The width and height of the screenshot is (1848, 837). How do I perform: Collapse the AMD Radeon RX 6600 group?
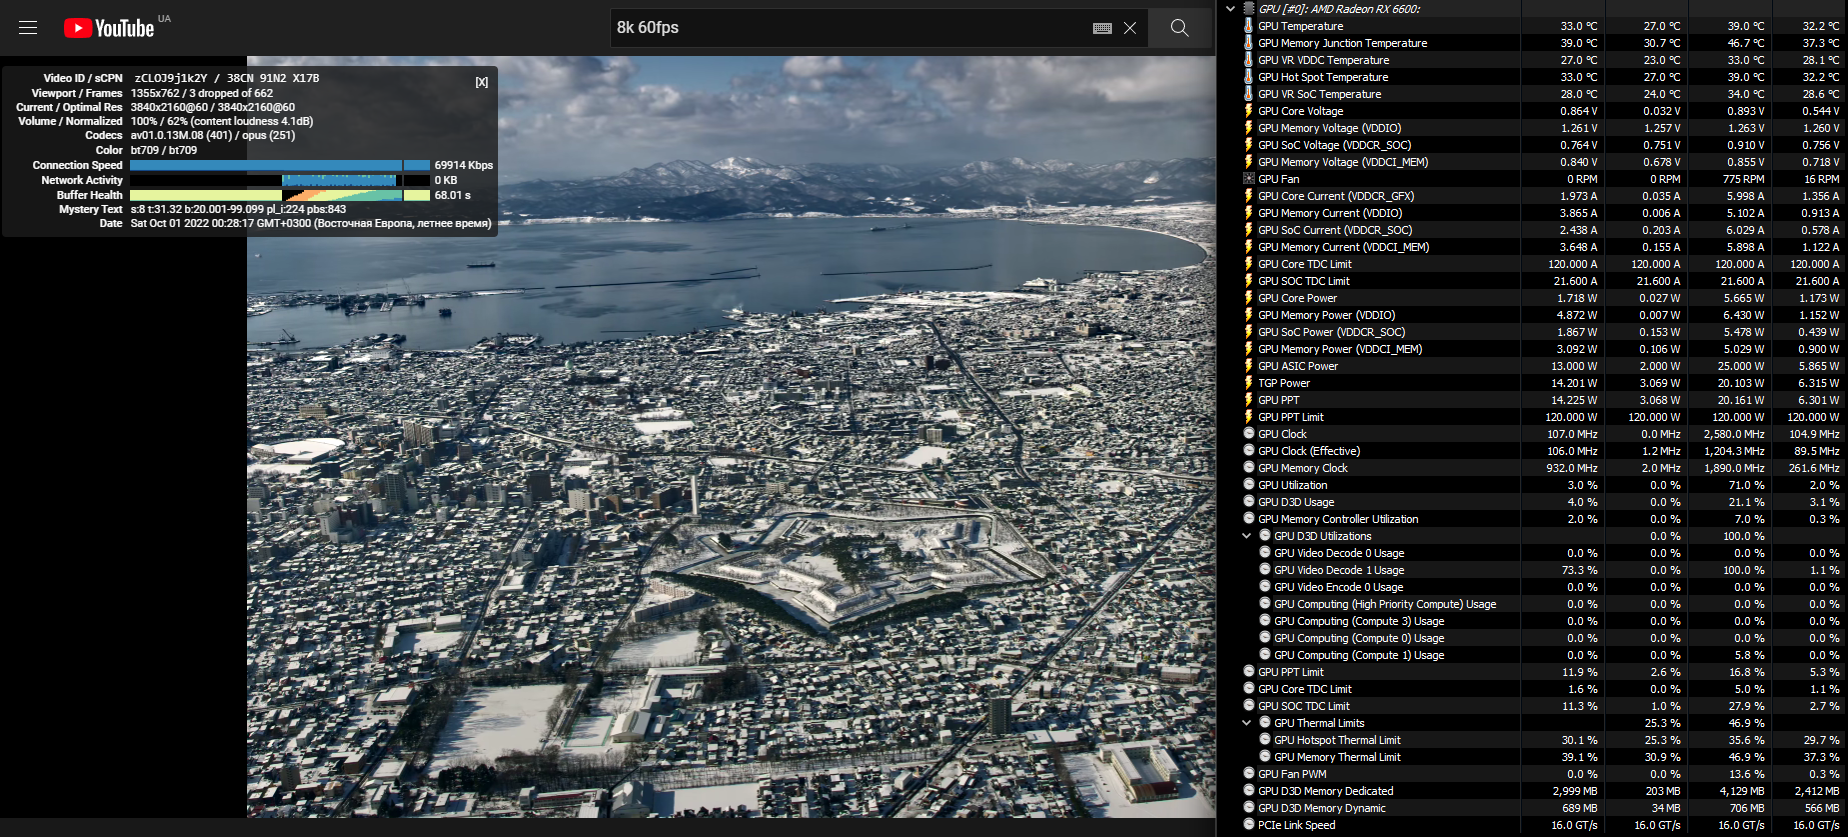click(1230, 9)
